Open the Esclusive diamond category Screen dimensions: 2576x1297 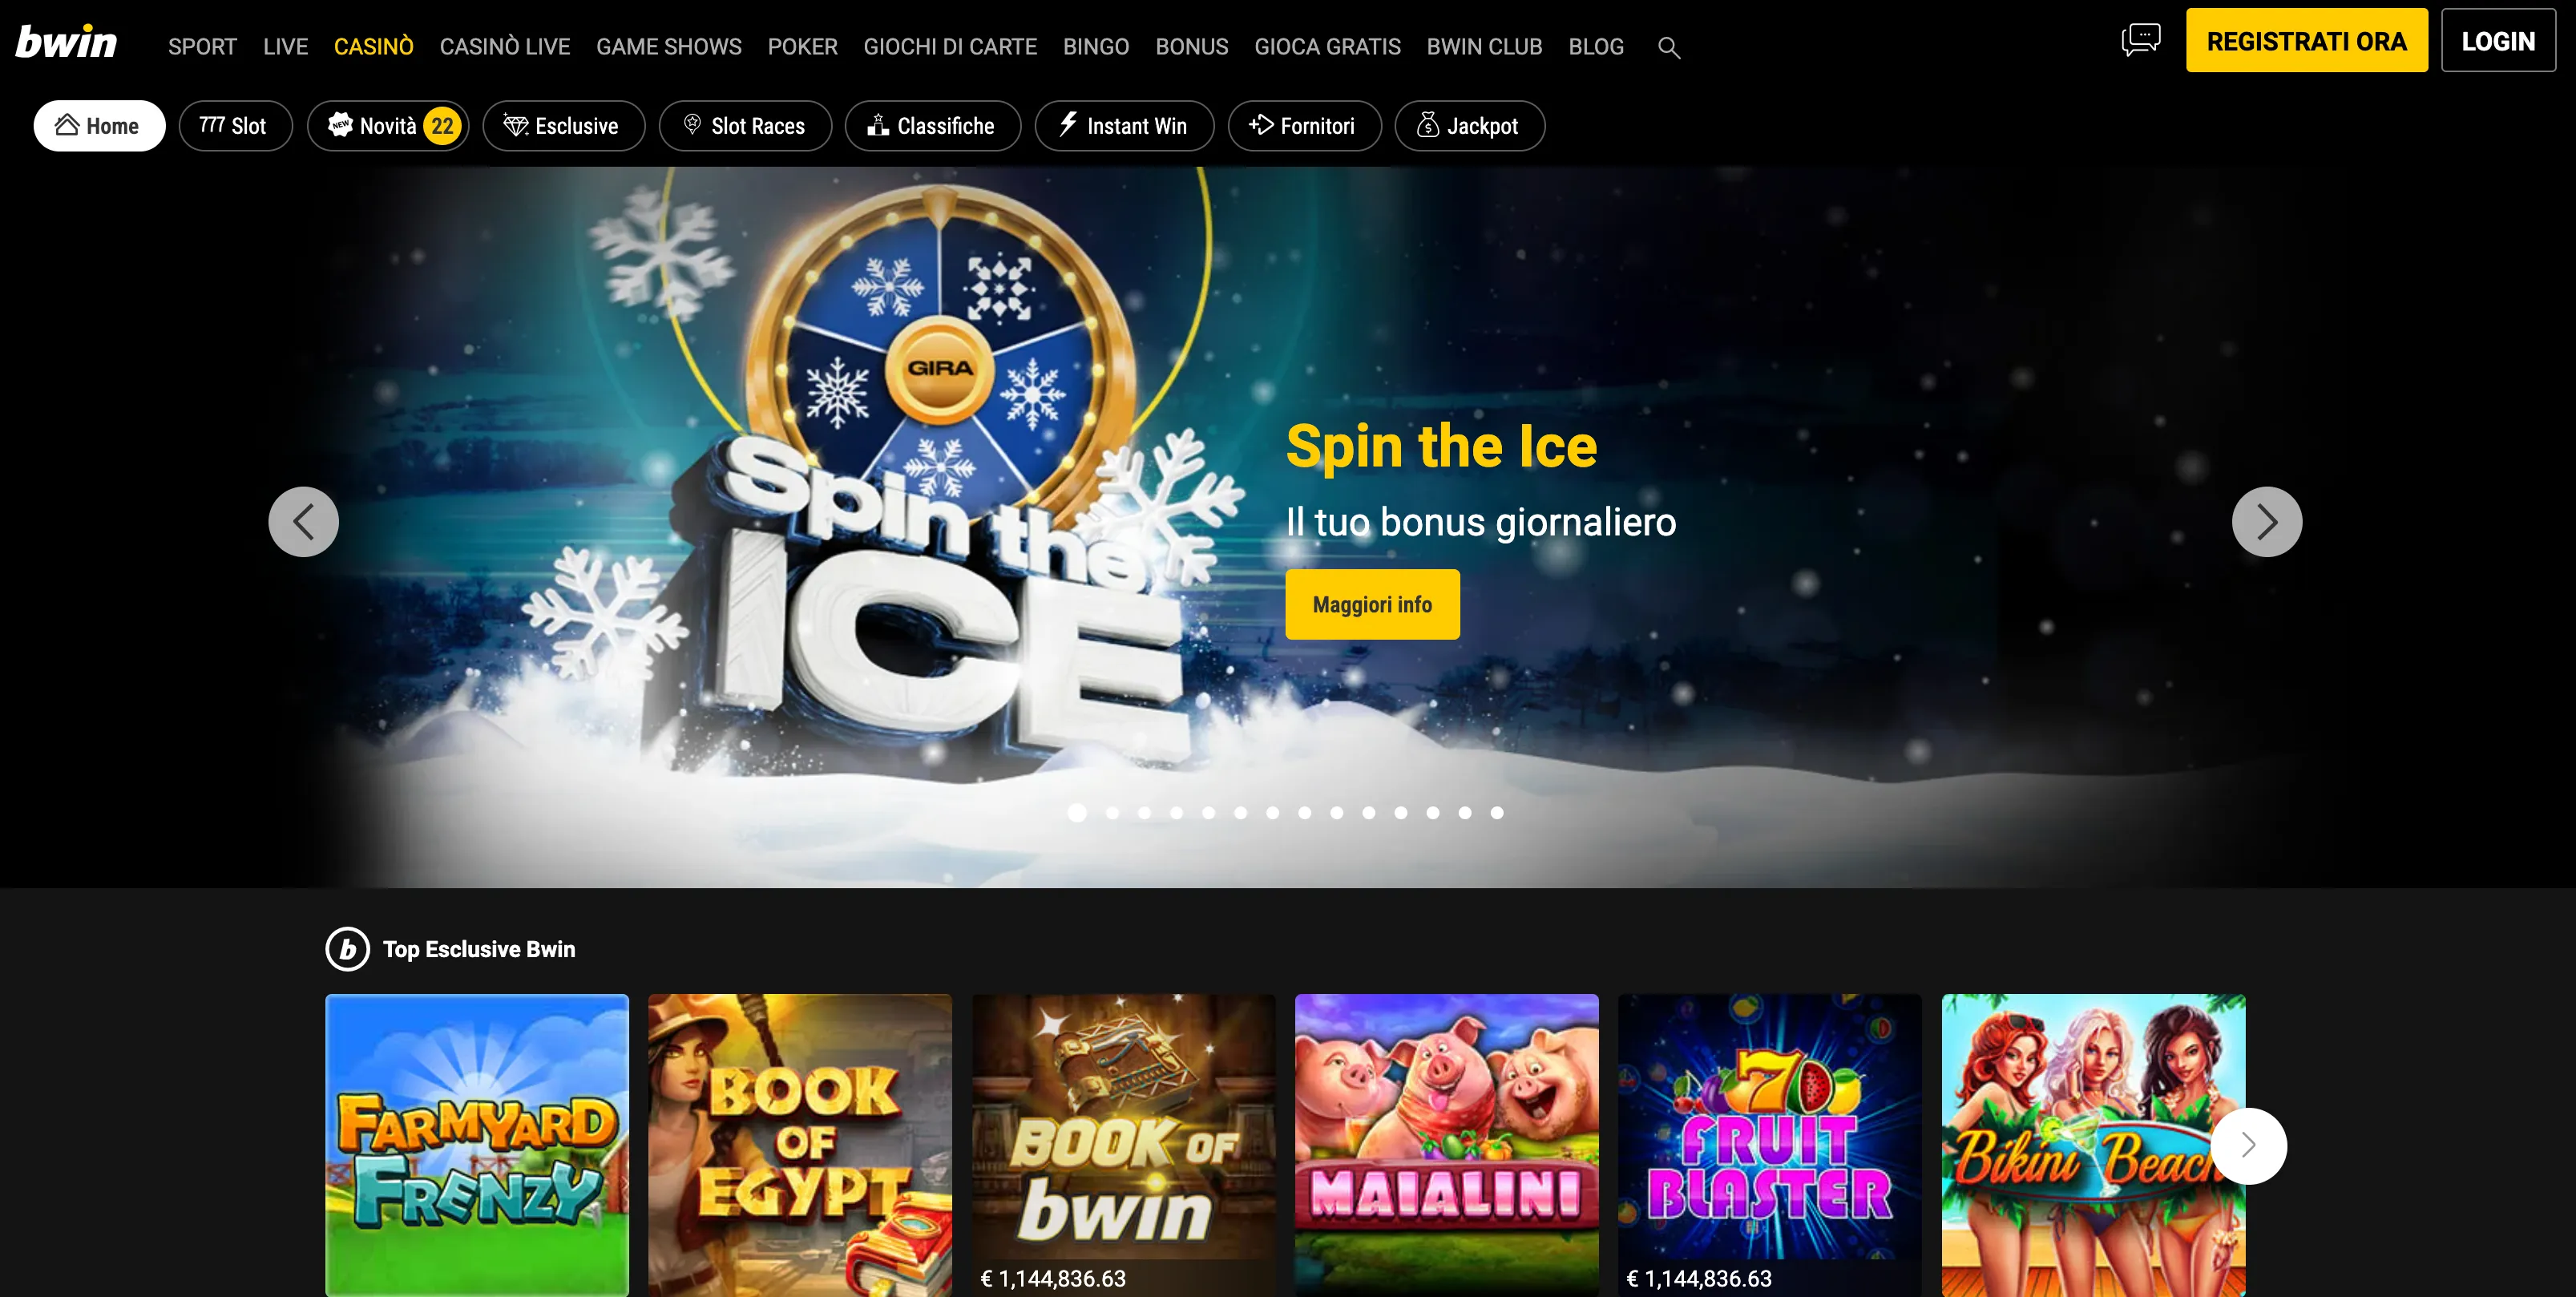click(563, 126)
